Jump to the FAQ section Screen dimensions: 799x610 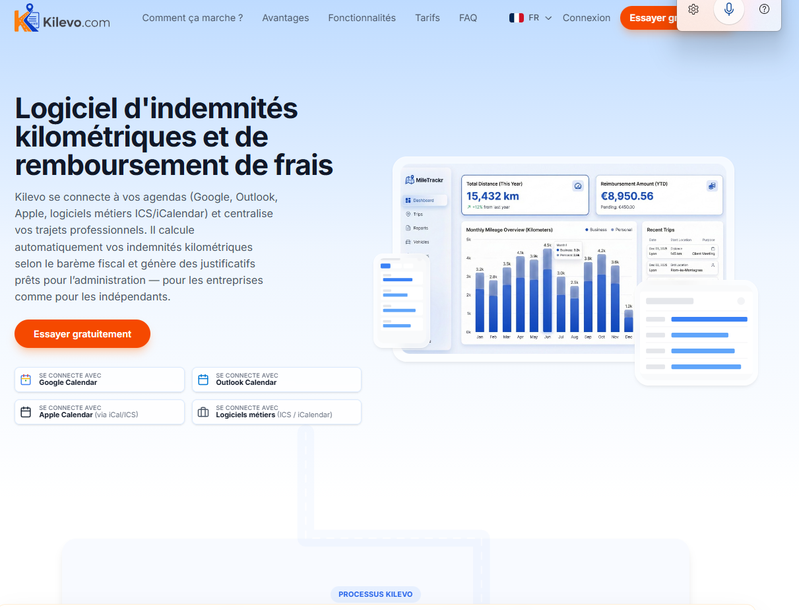coord(468,18)
